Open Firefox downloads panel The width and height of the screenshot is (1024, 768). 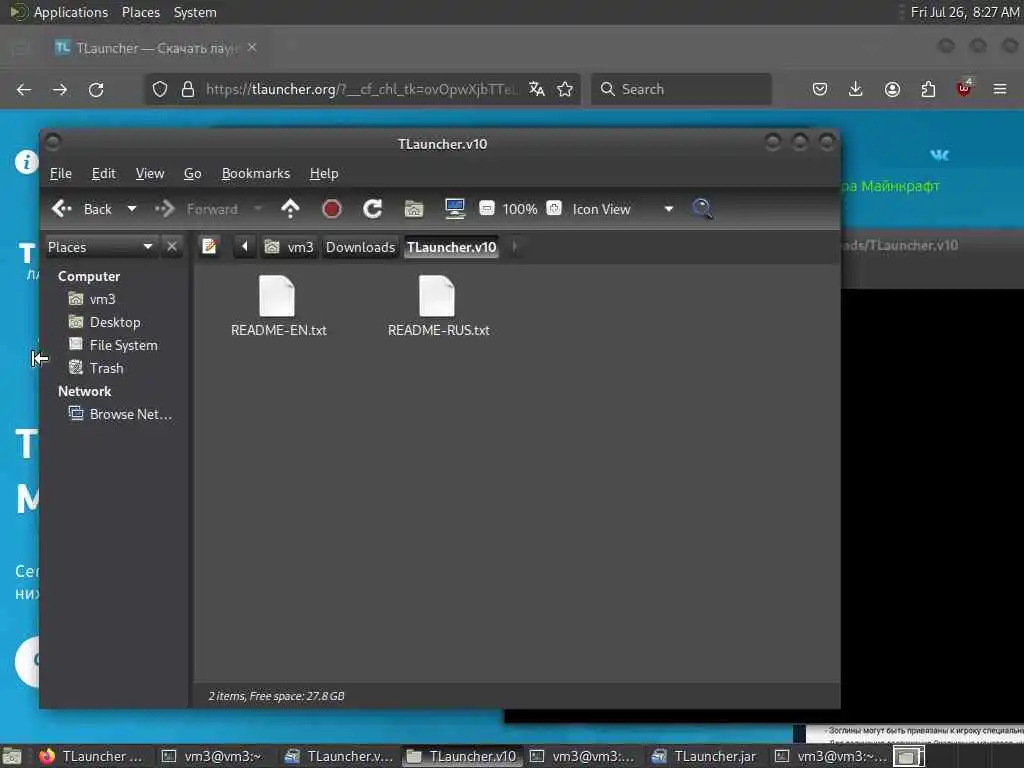tap(856, 89)
